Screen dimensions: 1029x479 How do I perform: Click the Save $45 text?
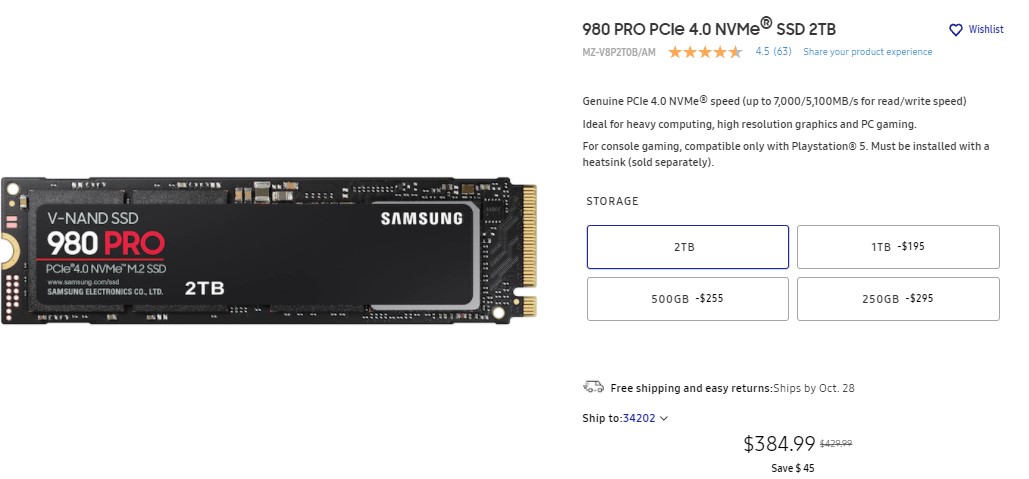(x=793, y=468)
